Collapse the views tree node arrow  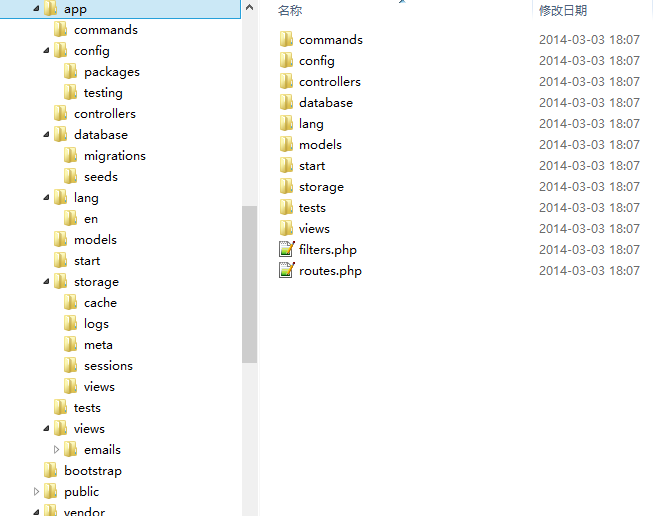pyautogui.click(x=46, y=428)
